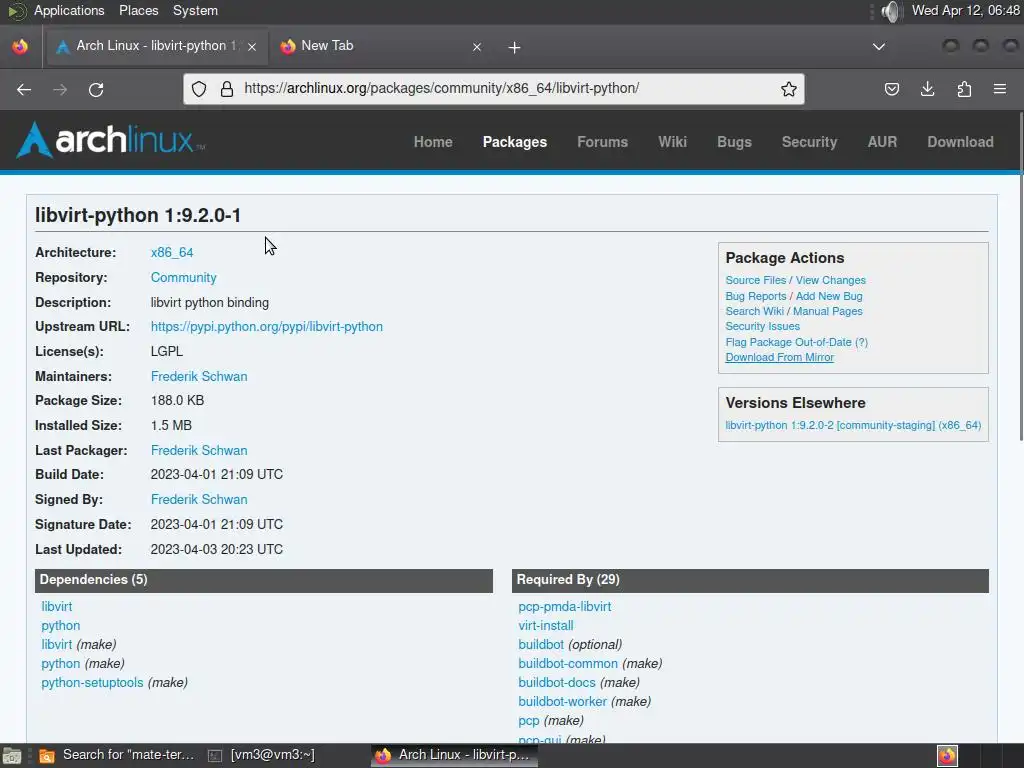Open the buildbot-common package link

coord(568,664)
